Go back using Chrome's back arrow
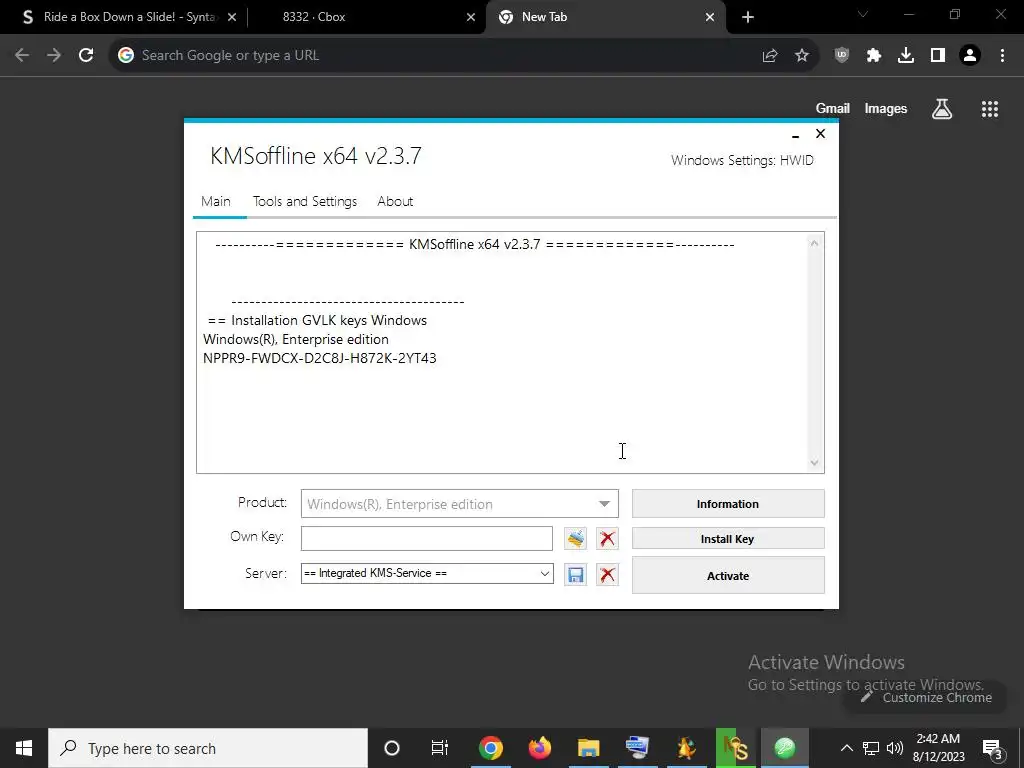 pyautogui.click(x=22, y=56)
